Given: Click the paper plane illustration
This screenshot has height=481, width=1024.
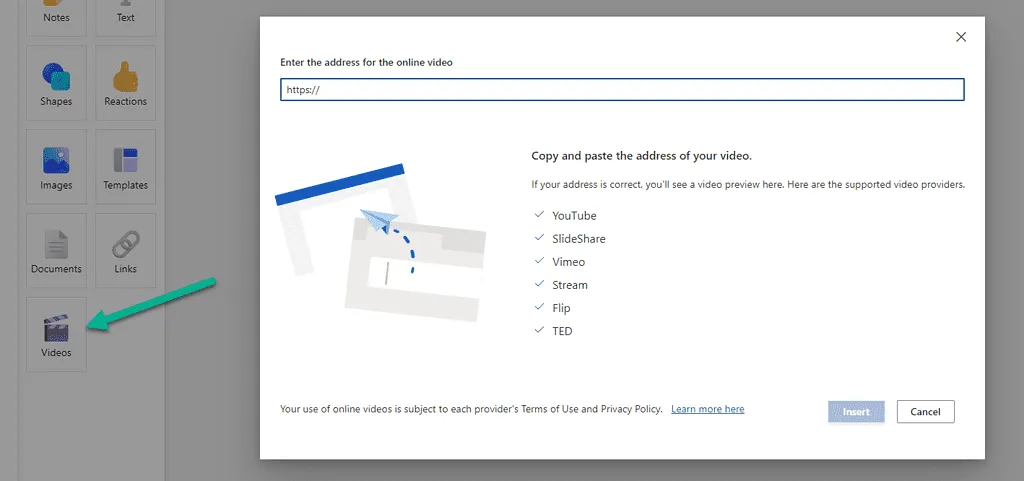Looking at the screenshot, I should pos(378,221).
